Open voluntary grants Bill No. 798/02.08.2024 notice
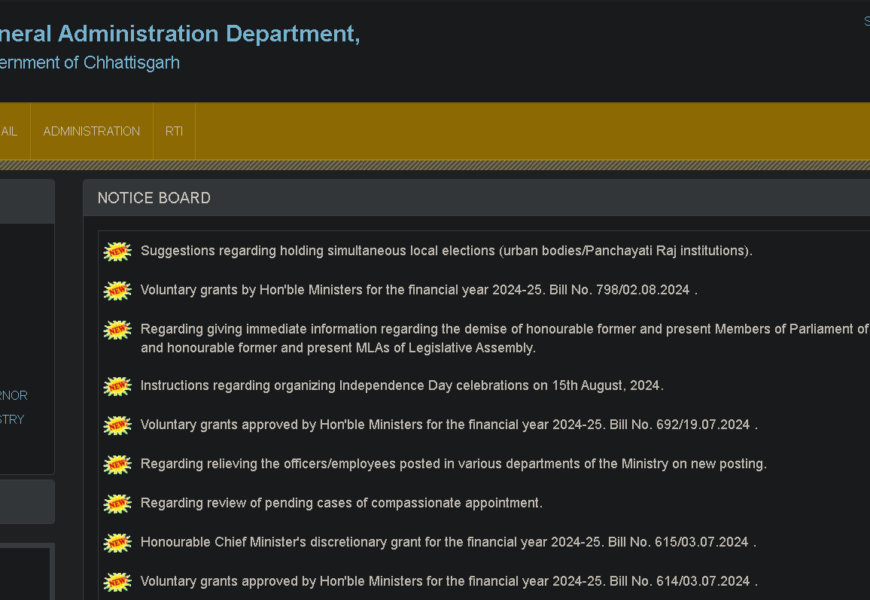This screenshot has width=870, height=600. click(415, 290)
